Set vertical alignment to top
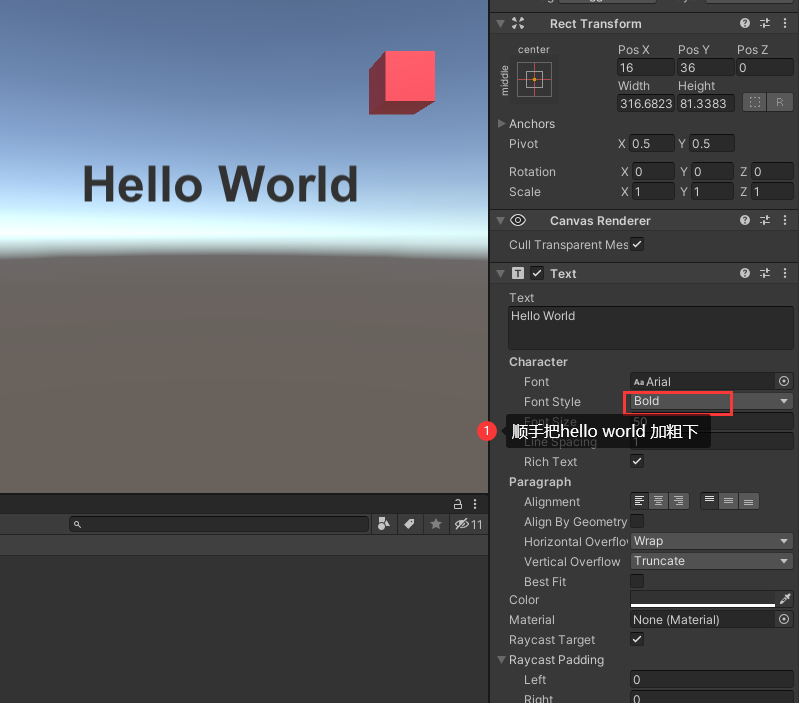799x703 pixels. (x=709, y=501)
